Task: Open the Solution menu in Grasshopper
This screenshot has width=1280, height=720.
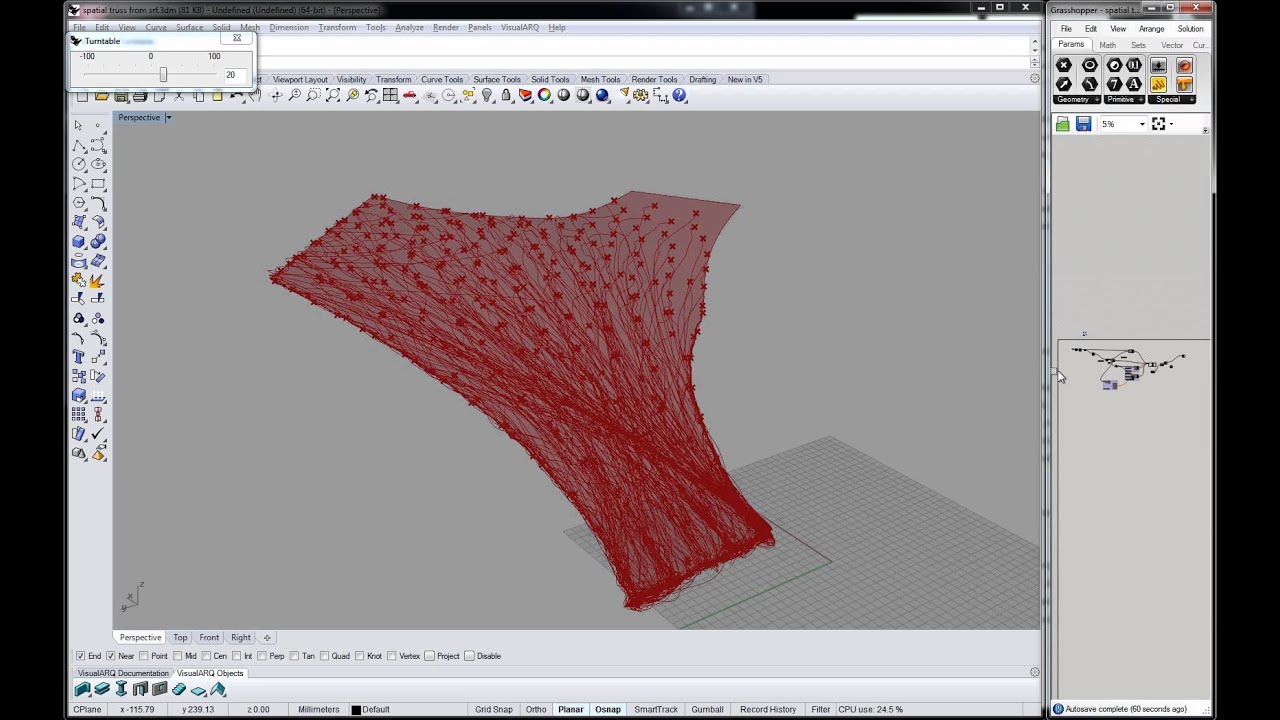Action: pos(1190,29)
